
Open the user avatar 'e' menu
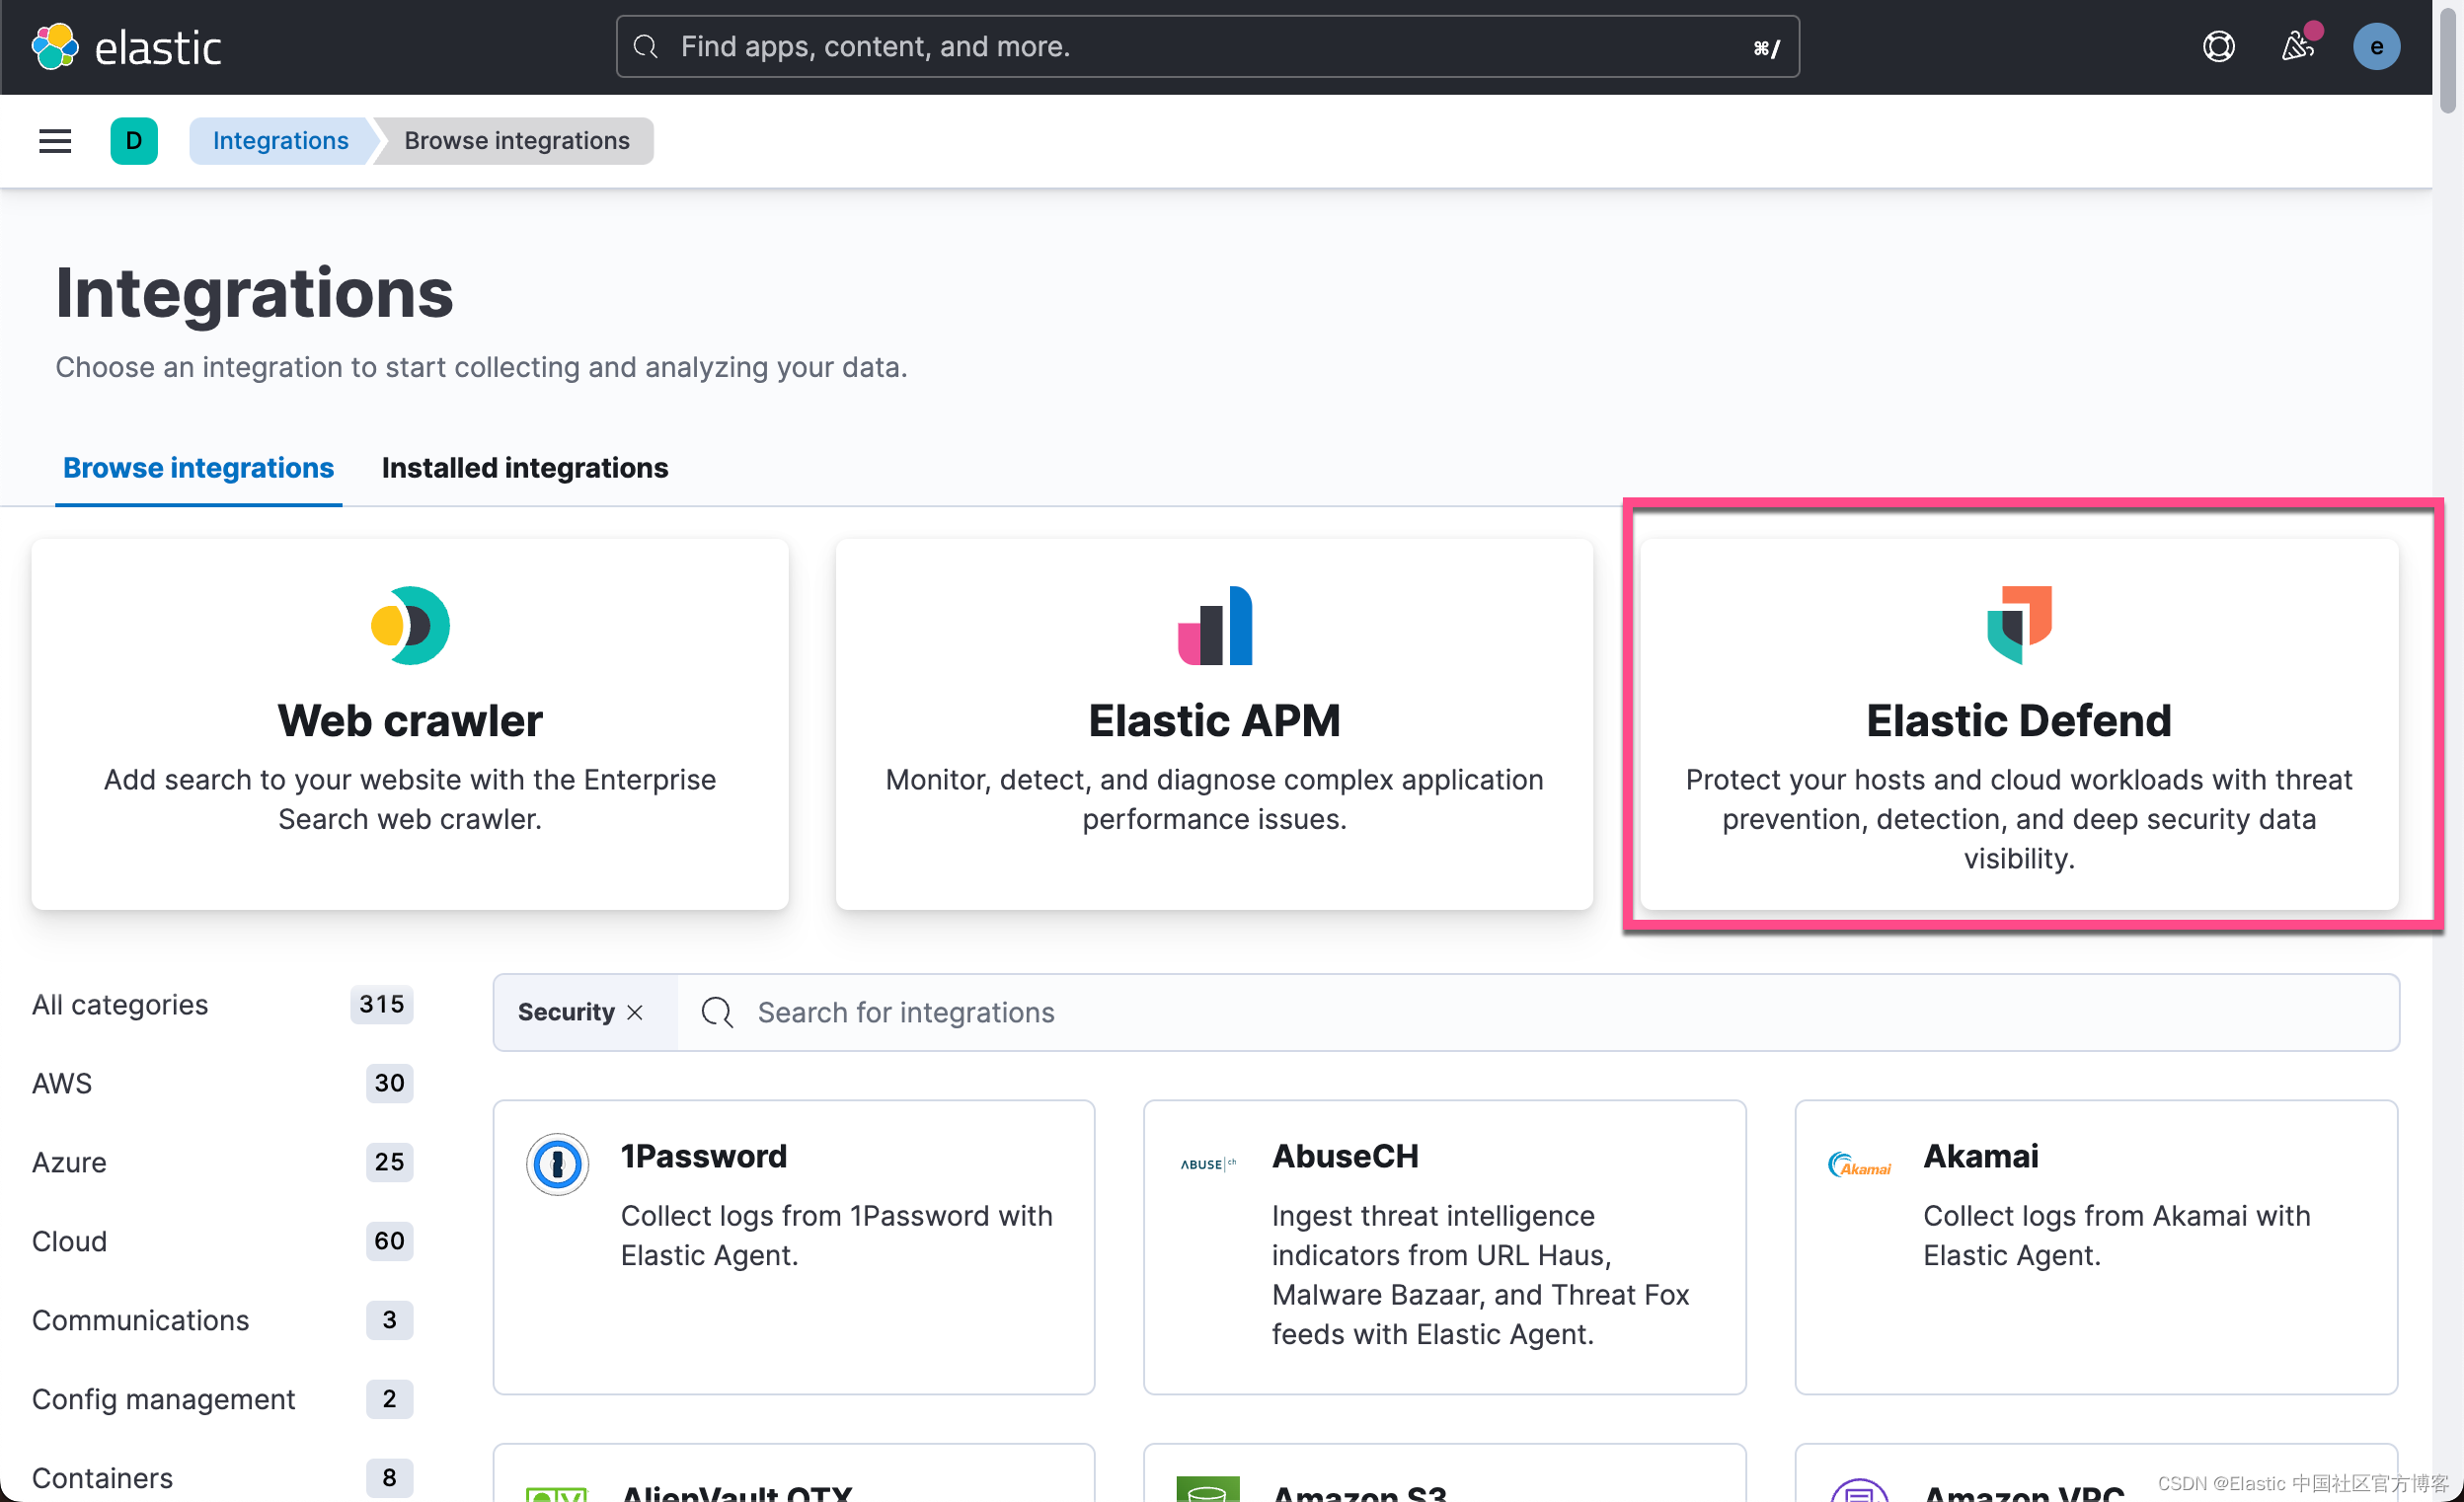(x=2376, y=47)
